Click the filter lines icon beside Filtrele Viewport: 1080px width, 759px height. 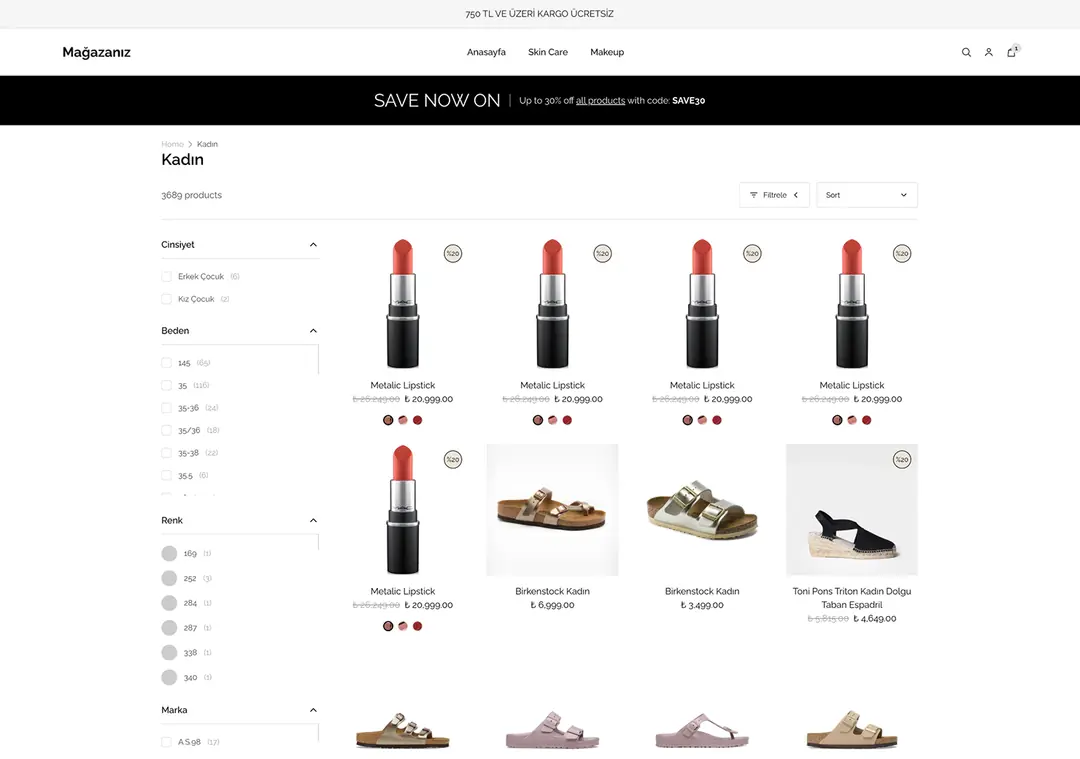pos(754,195)
